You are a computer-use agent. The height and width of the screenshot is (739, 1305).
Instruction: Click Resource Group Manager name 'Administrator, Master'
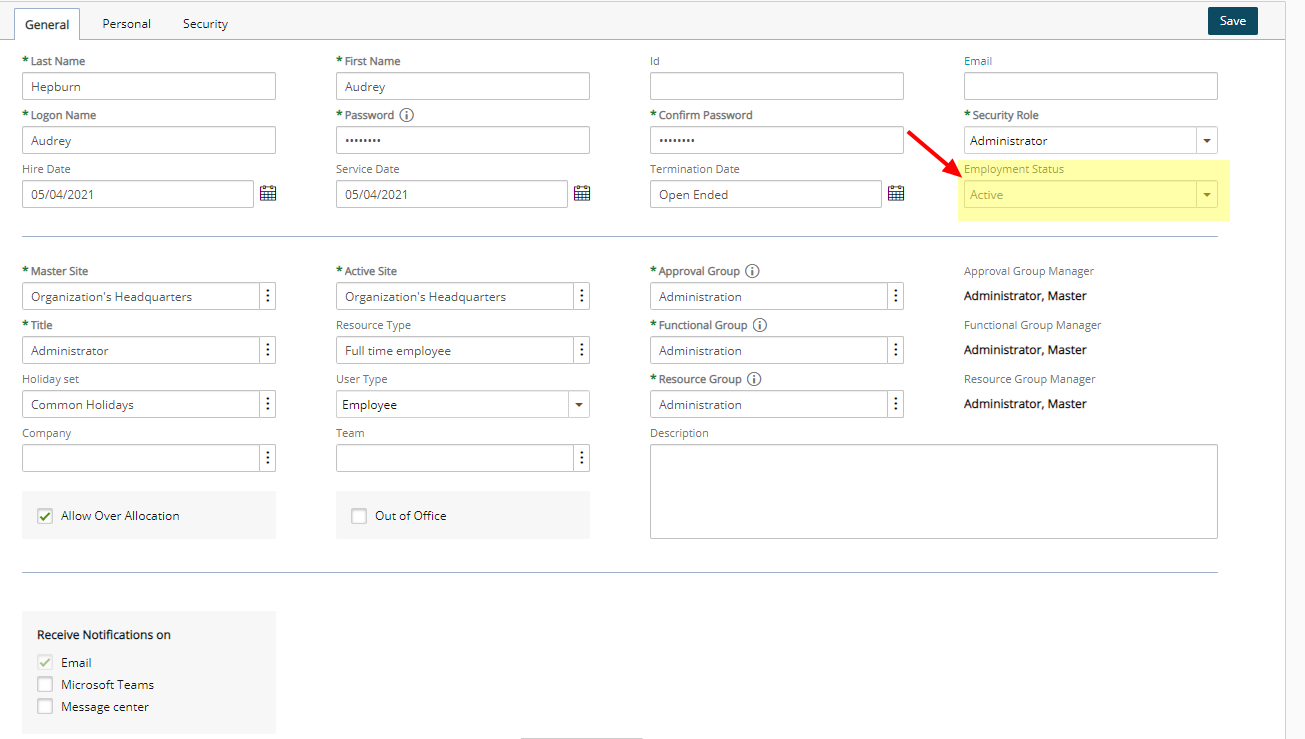[1025, 404]
